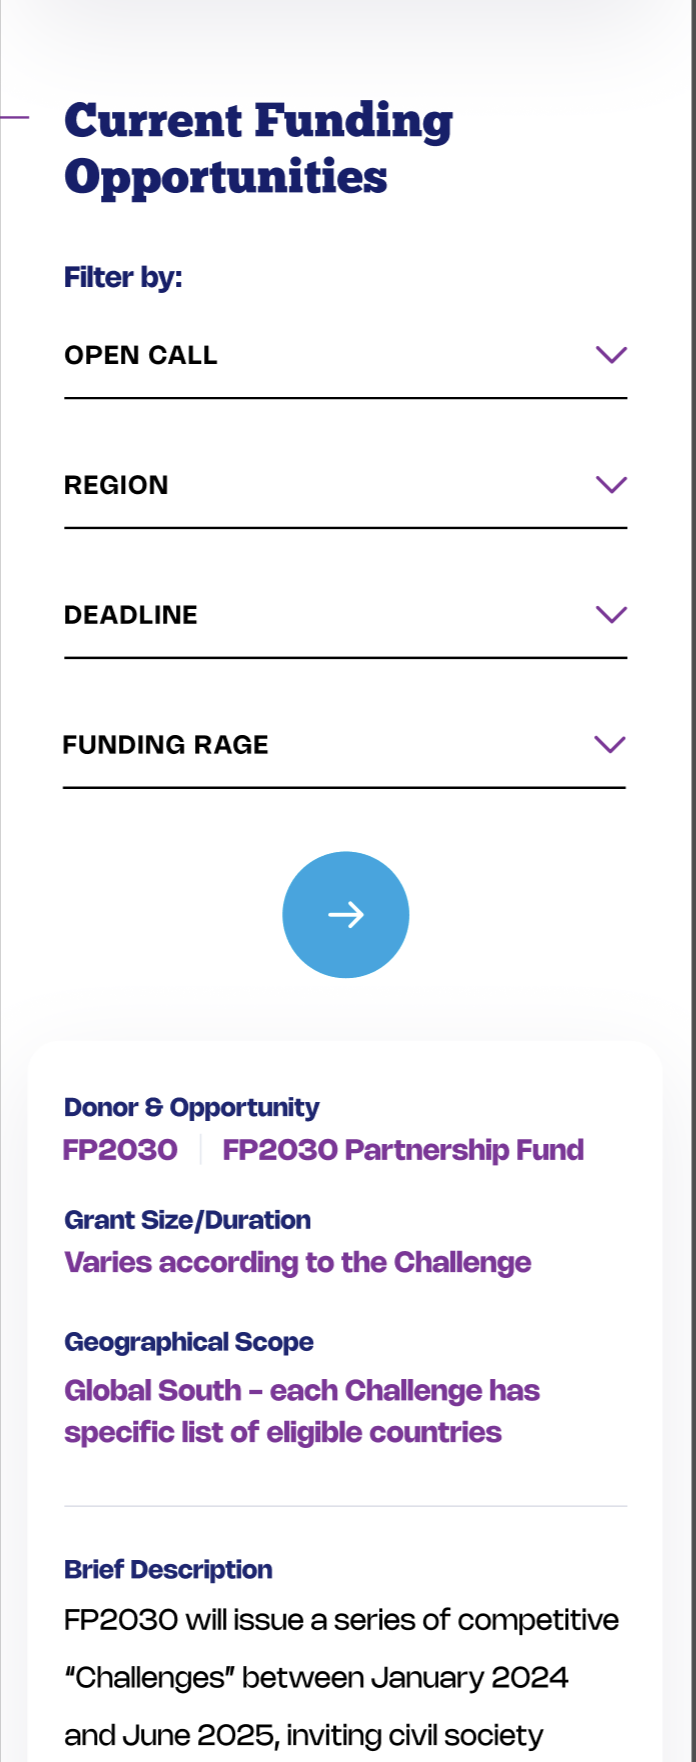Click the 'Brief Description' heading
The width and height of the screenshot is (696, 1762).
(168, 1570)
